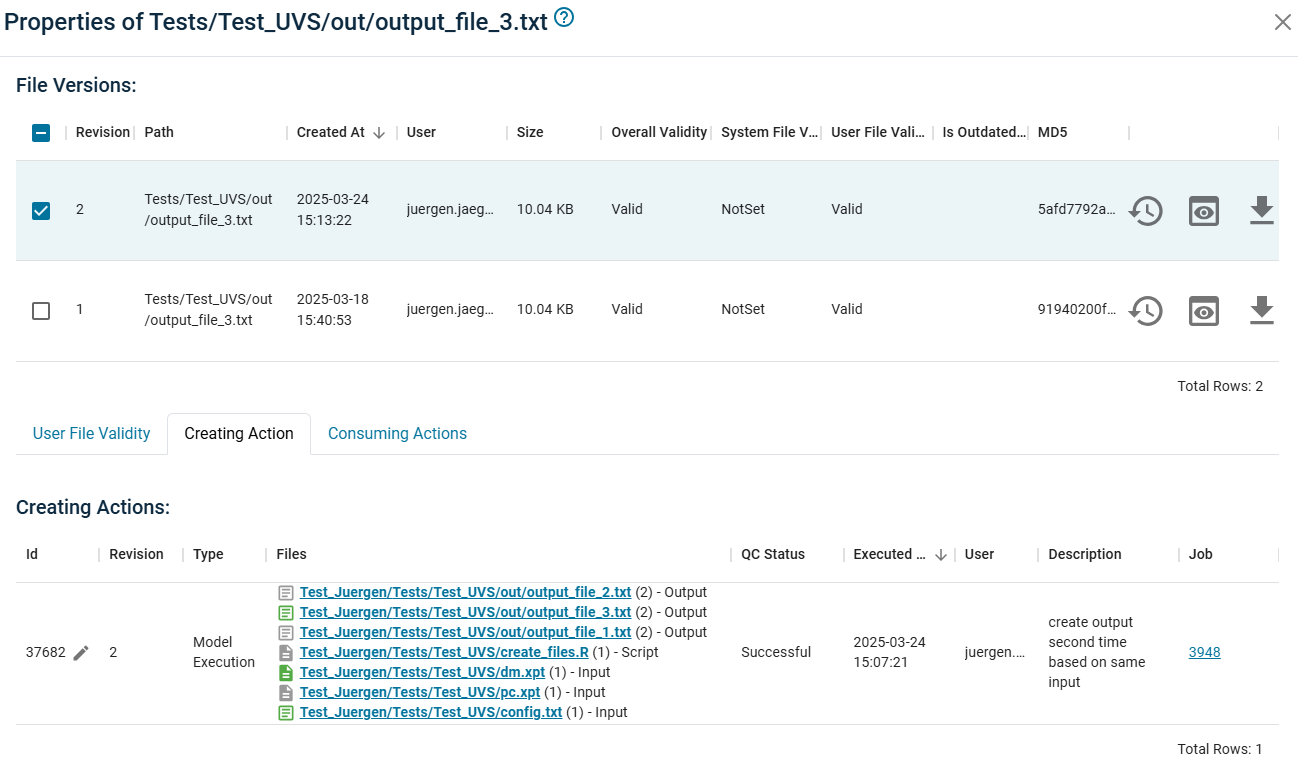Close the Properties dialog
Viewport: 1298px width, 774px height.
click(x=1282, y=22)
